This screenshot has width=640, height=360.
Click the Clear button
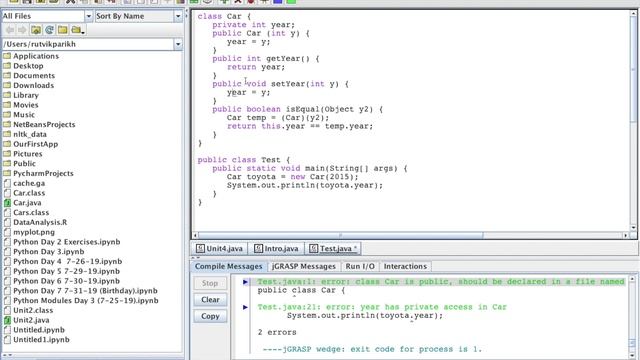(210, 300)
